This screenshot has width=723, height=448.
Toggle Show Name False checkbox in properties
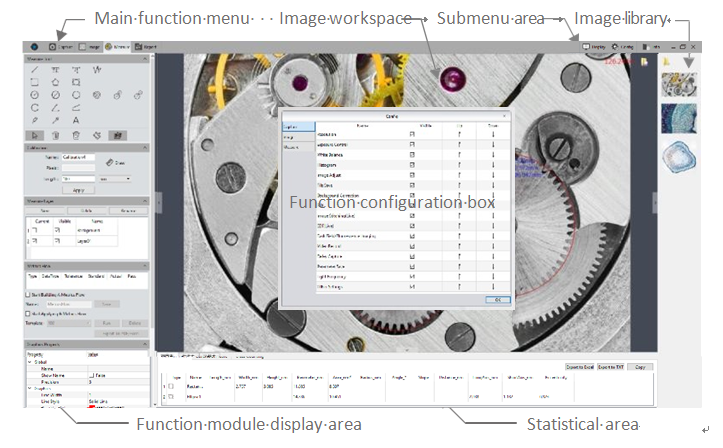coord(91,375)
